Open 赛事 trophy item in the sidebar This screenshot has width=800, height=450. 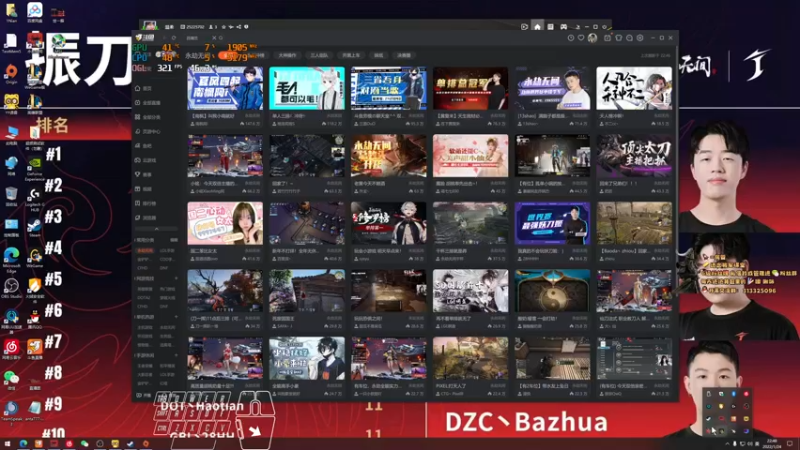pyautogui.click(x=144, y=174)
